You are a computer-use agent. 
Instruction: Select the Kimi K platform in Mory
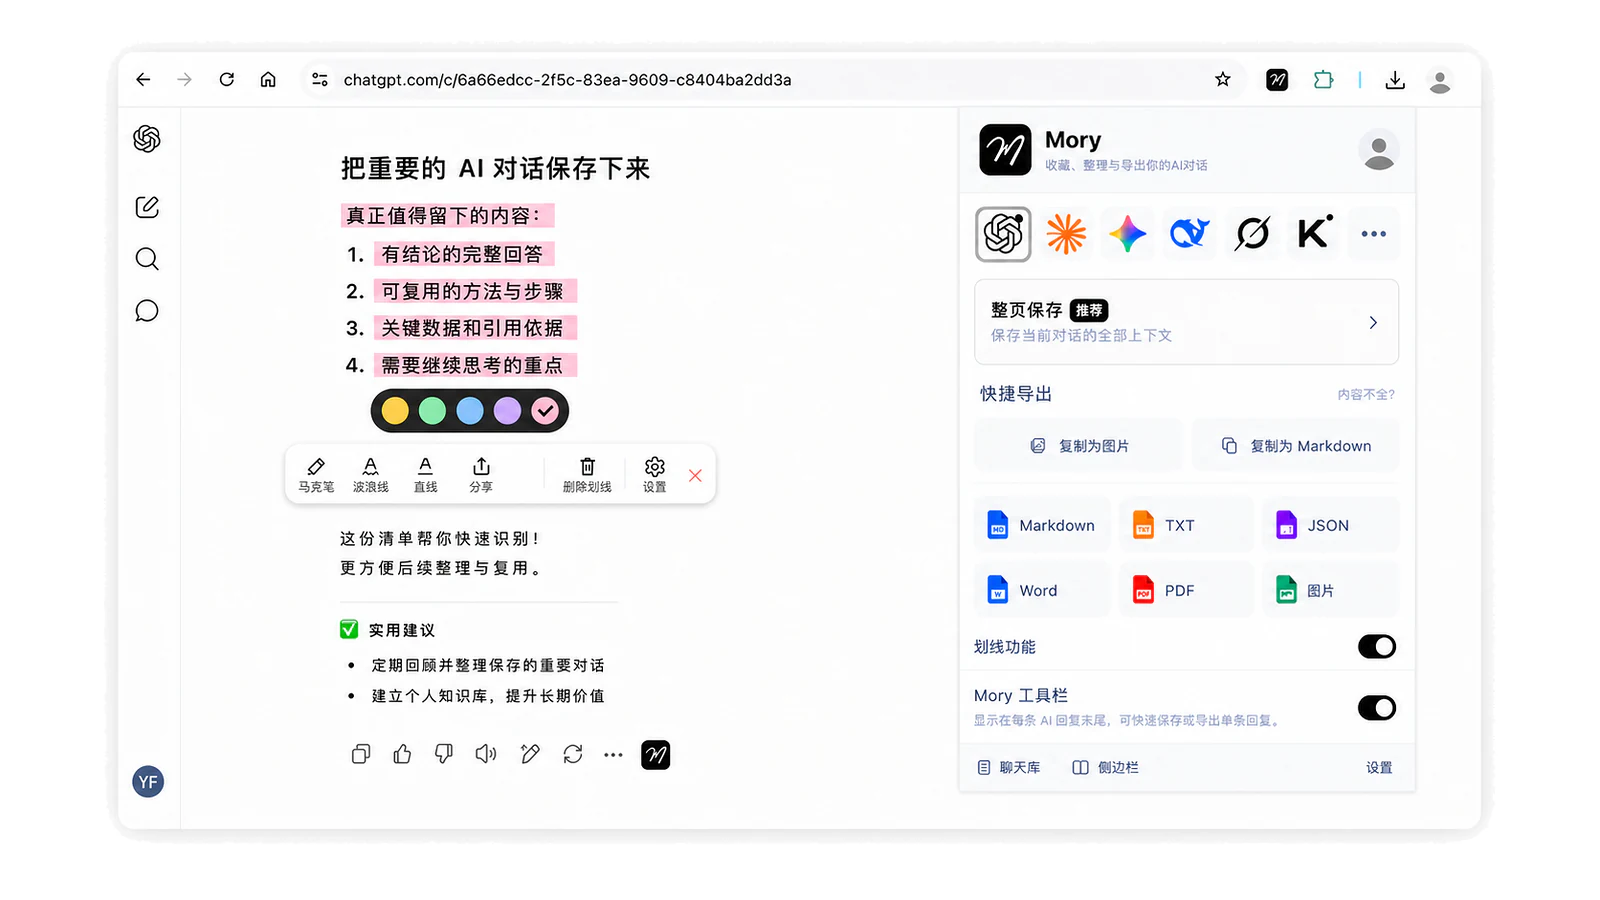click(1314, 234)
